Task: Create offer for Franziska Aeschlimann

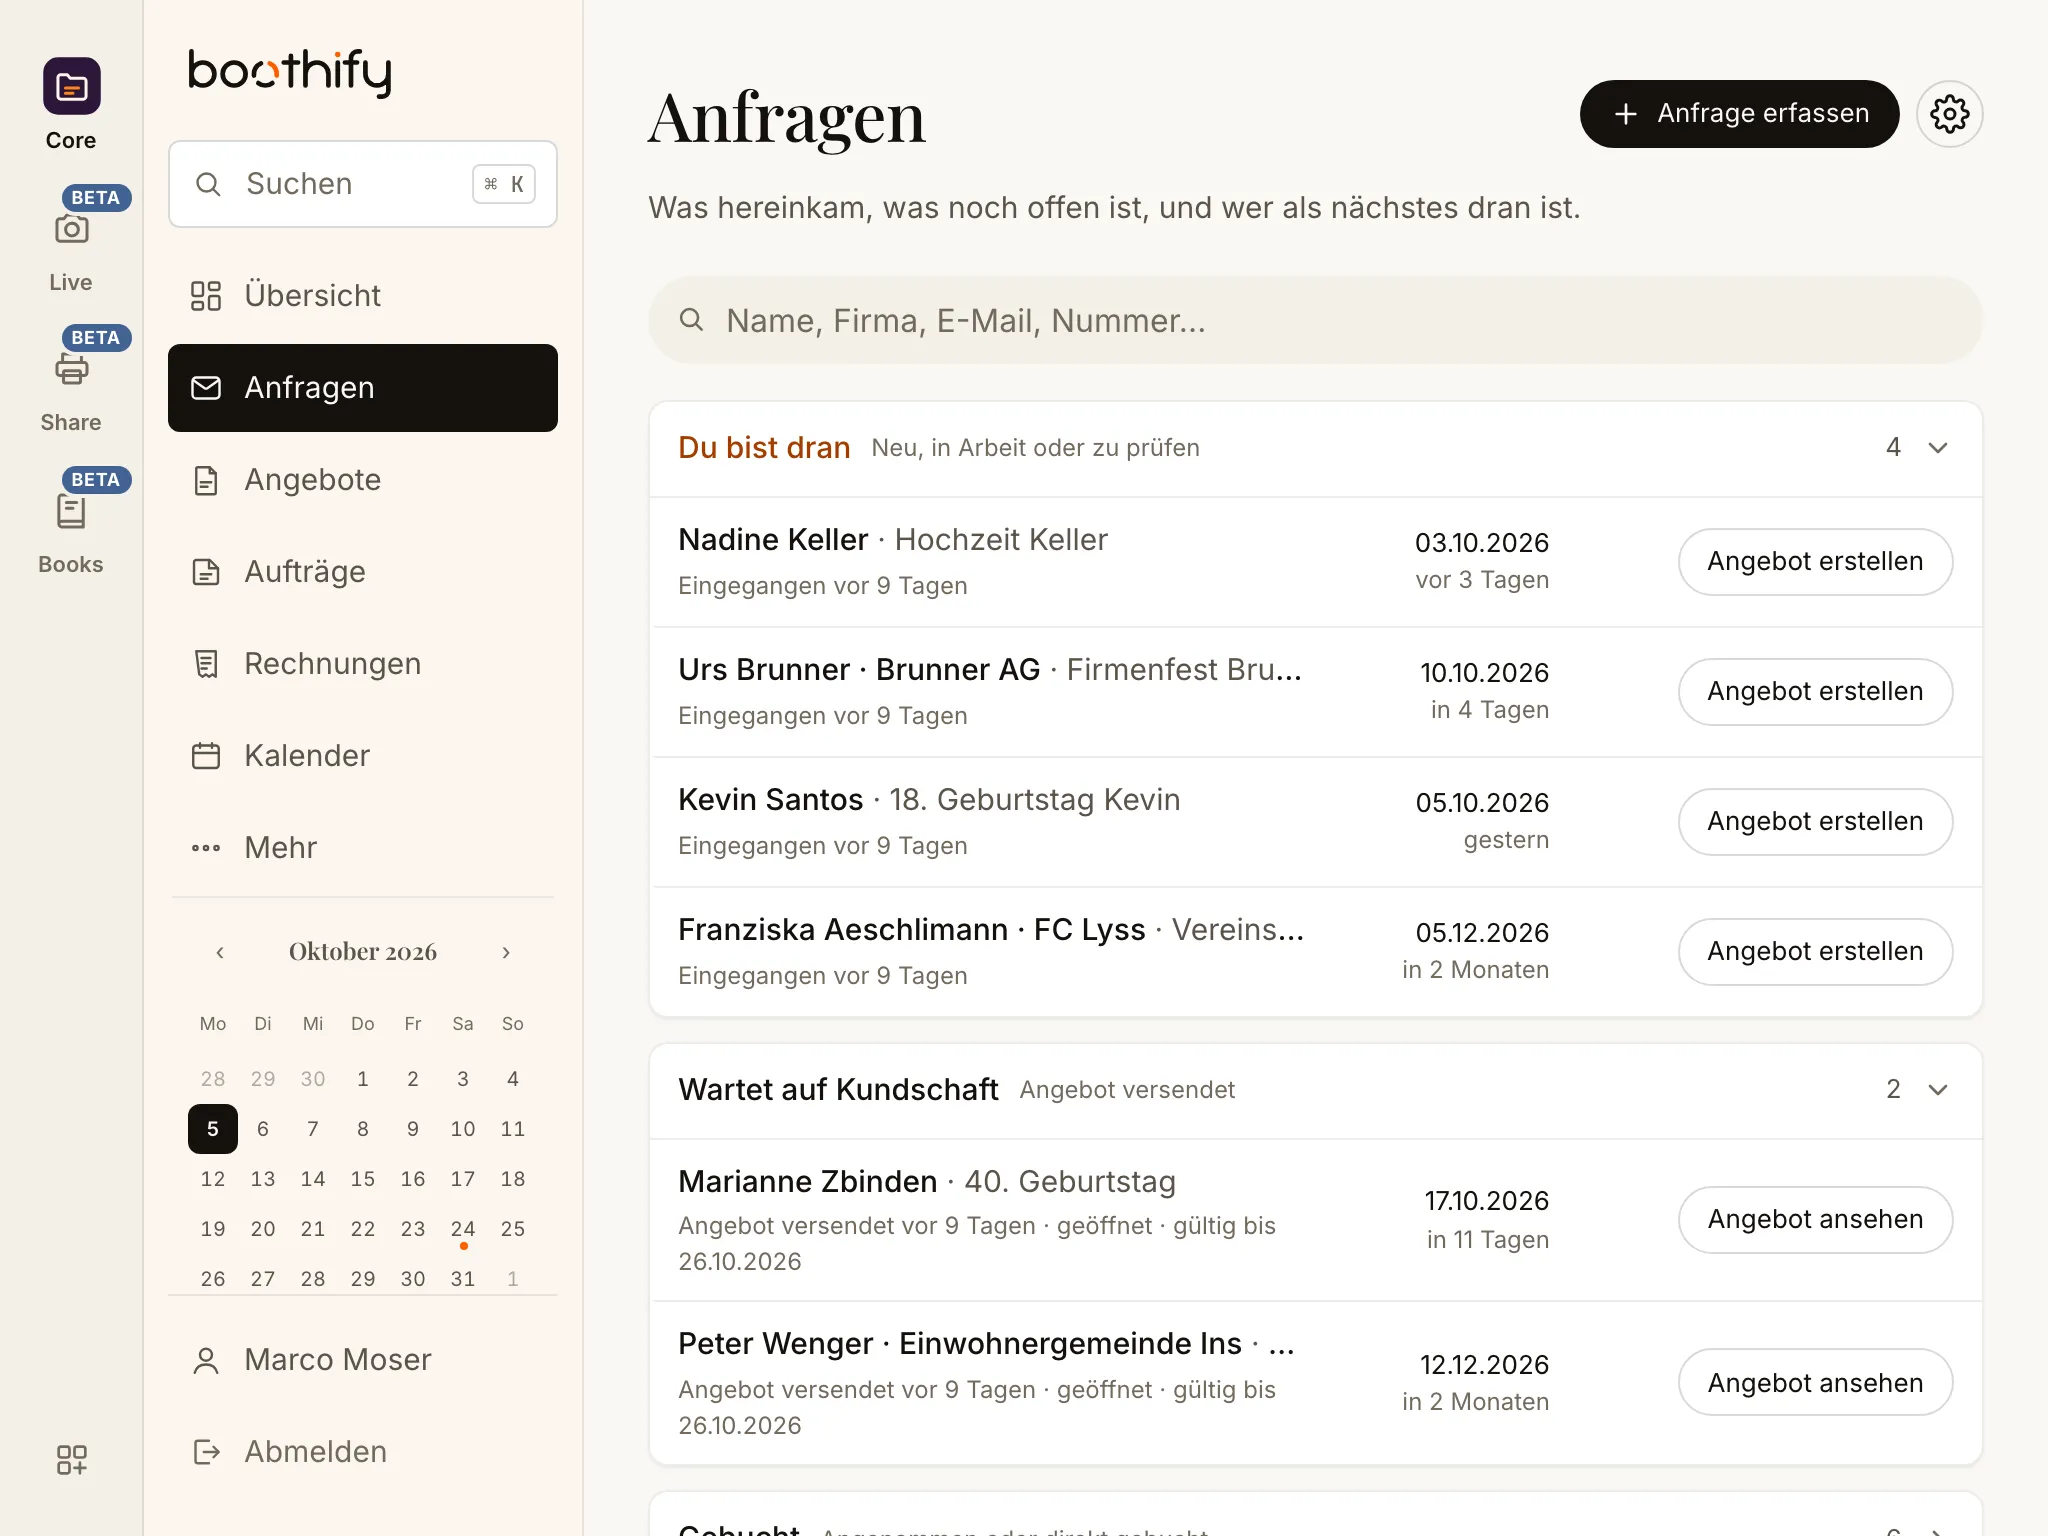Action: 1815,952
